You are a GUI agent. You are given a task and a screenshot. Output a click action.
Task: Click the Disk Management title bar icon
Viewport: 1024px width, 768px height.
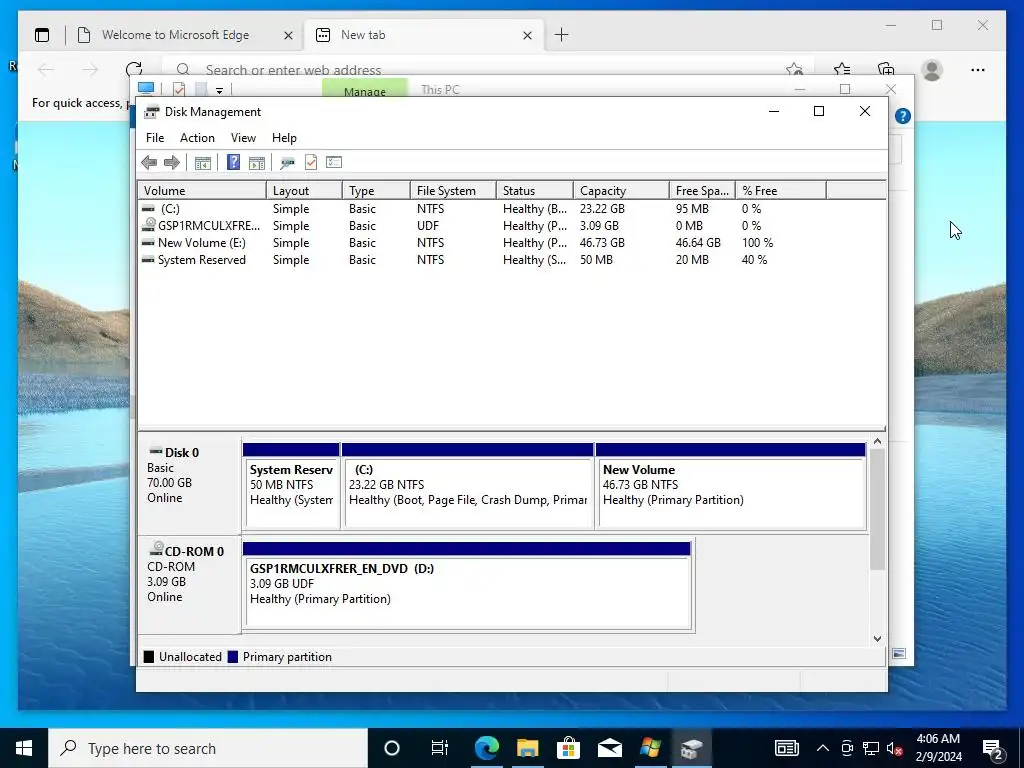pos(152,112)
